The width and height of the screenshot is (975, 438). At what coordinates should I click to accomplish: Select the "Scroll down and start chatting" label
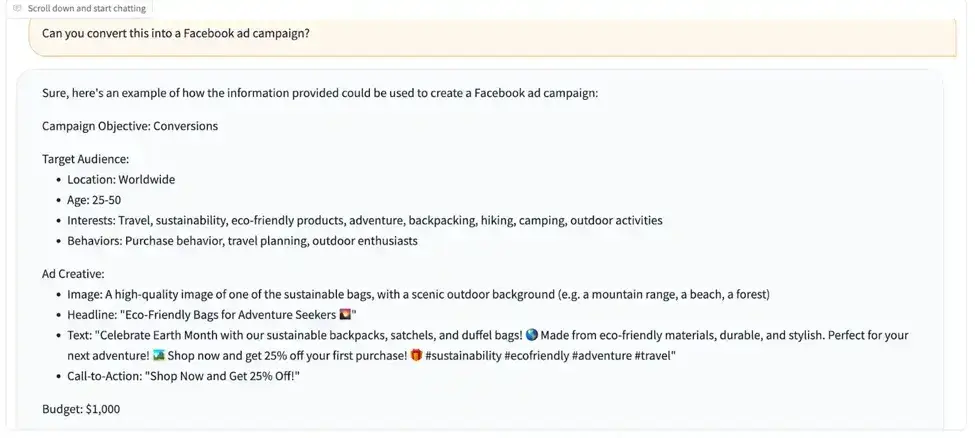tap(87, 8)
